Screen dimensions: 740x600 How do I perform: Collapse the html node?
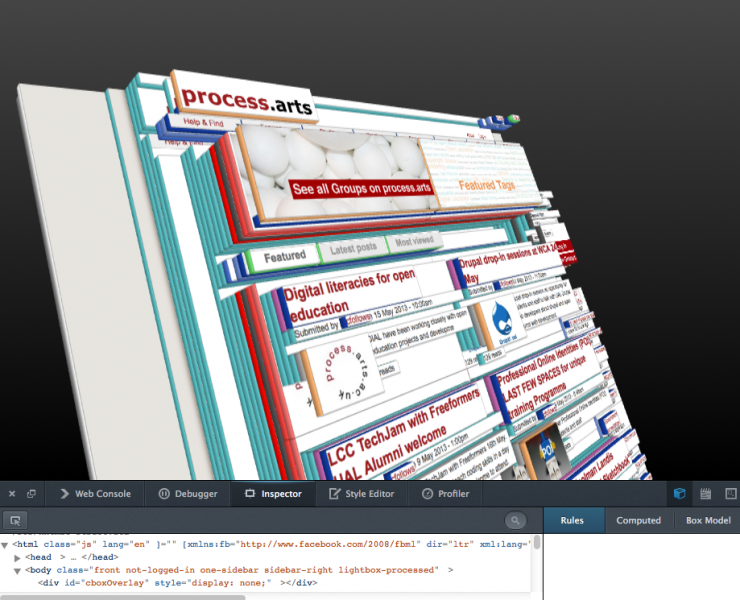[5, 545]
